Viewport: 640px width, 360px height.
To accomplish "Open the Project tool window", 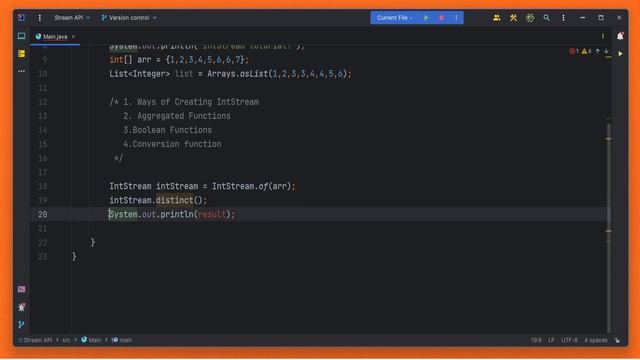I will pyautogui.click(x=21, y=36).
